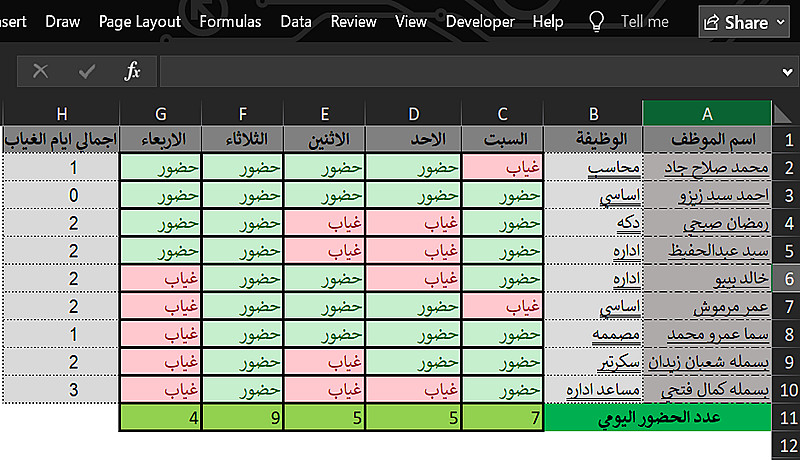Select row 6 header
The width and height of the screenshot is (800, 460).
(786, 279)
